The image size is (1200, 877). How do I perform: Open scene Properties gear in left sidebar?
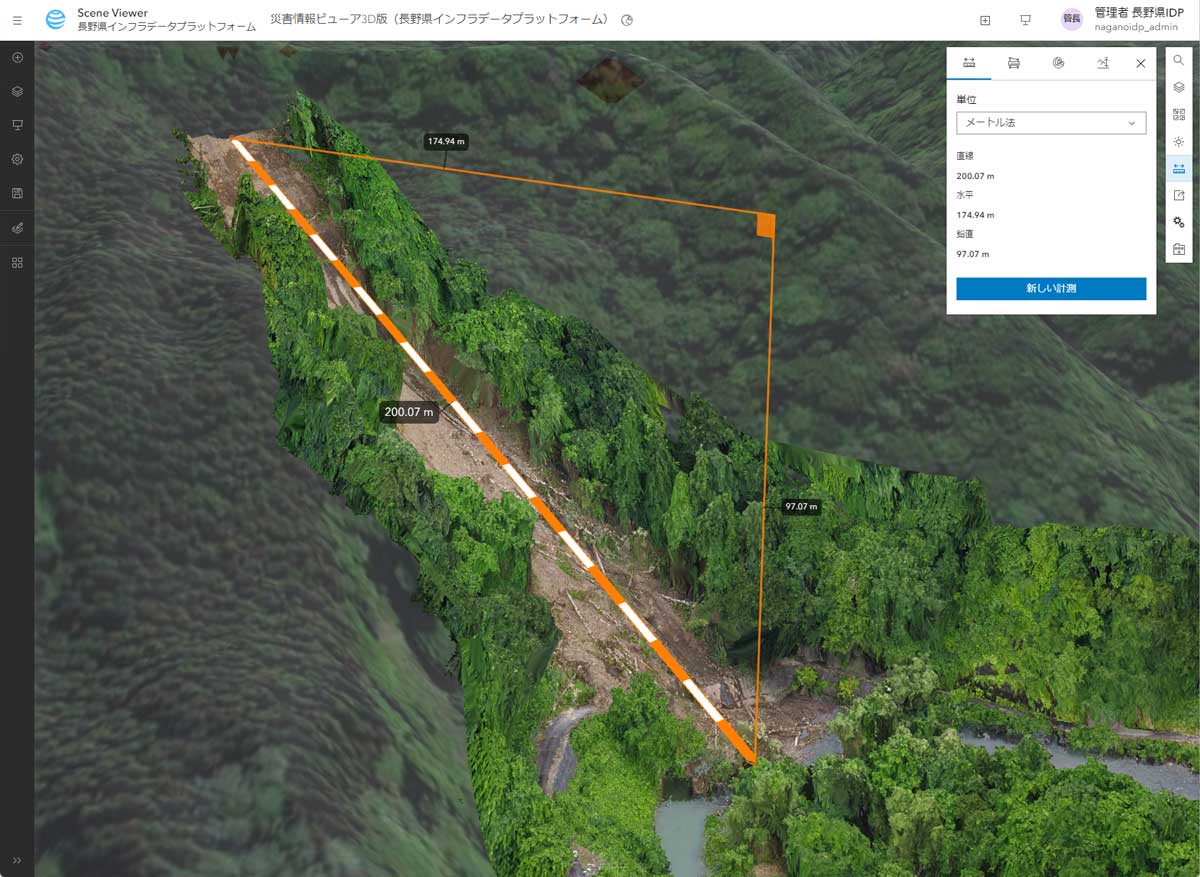17,159
